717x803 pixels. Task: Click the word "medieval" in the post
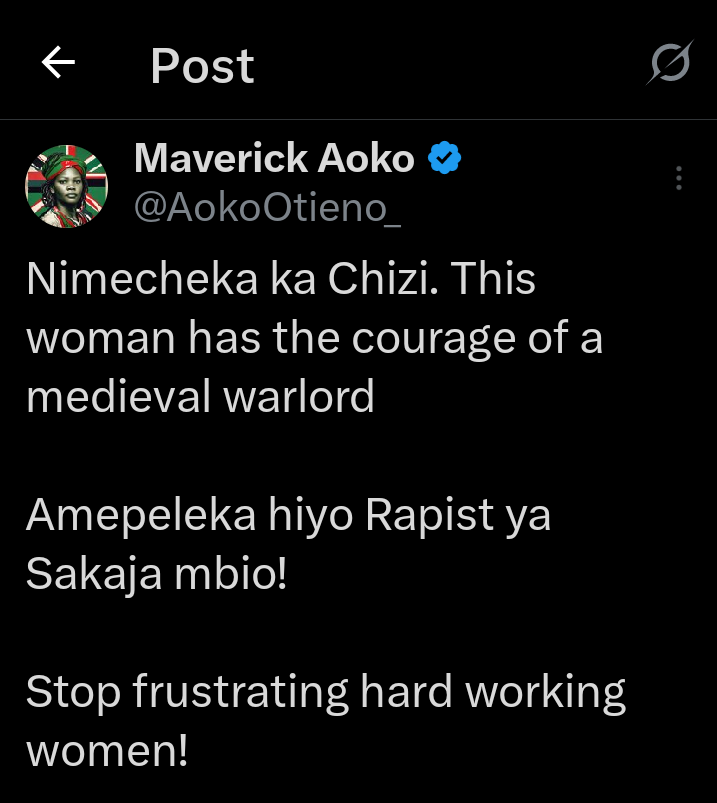[x=116, y=397]
